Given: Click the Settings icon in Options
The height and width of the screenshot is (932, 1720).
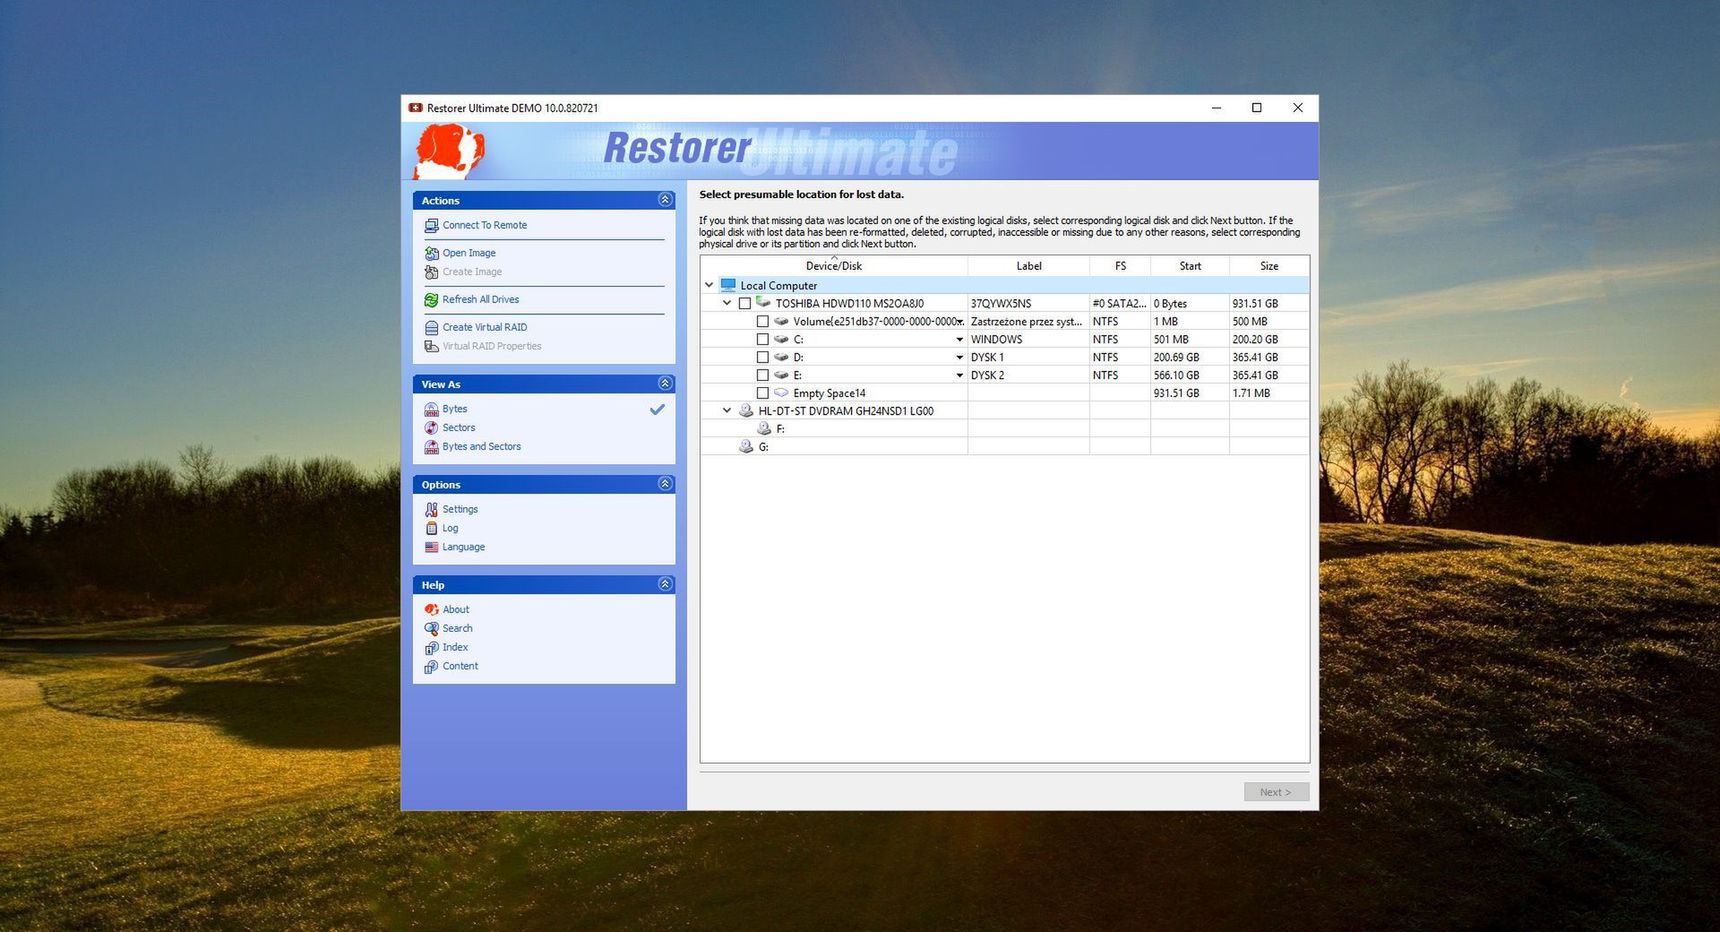Looking at the screenshot, I should (431, 510).
